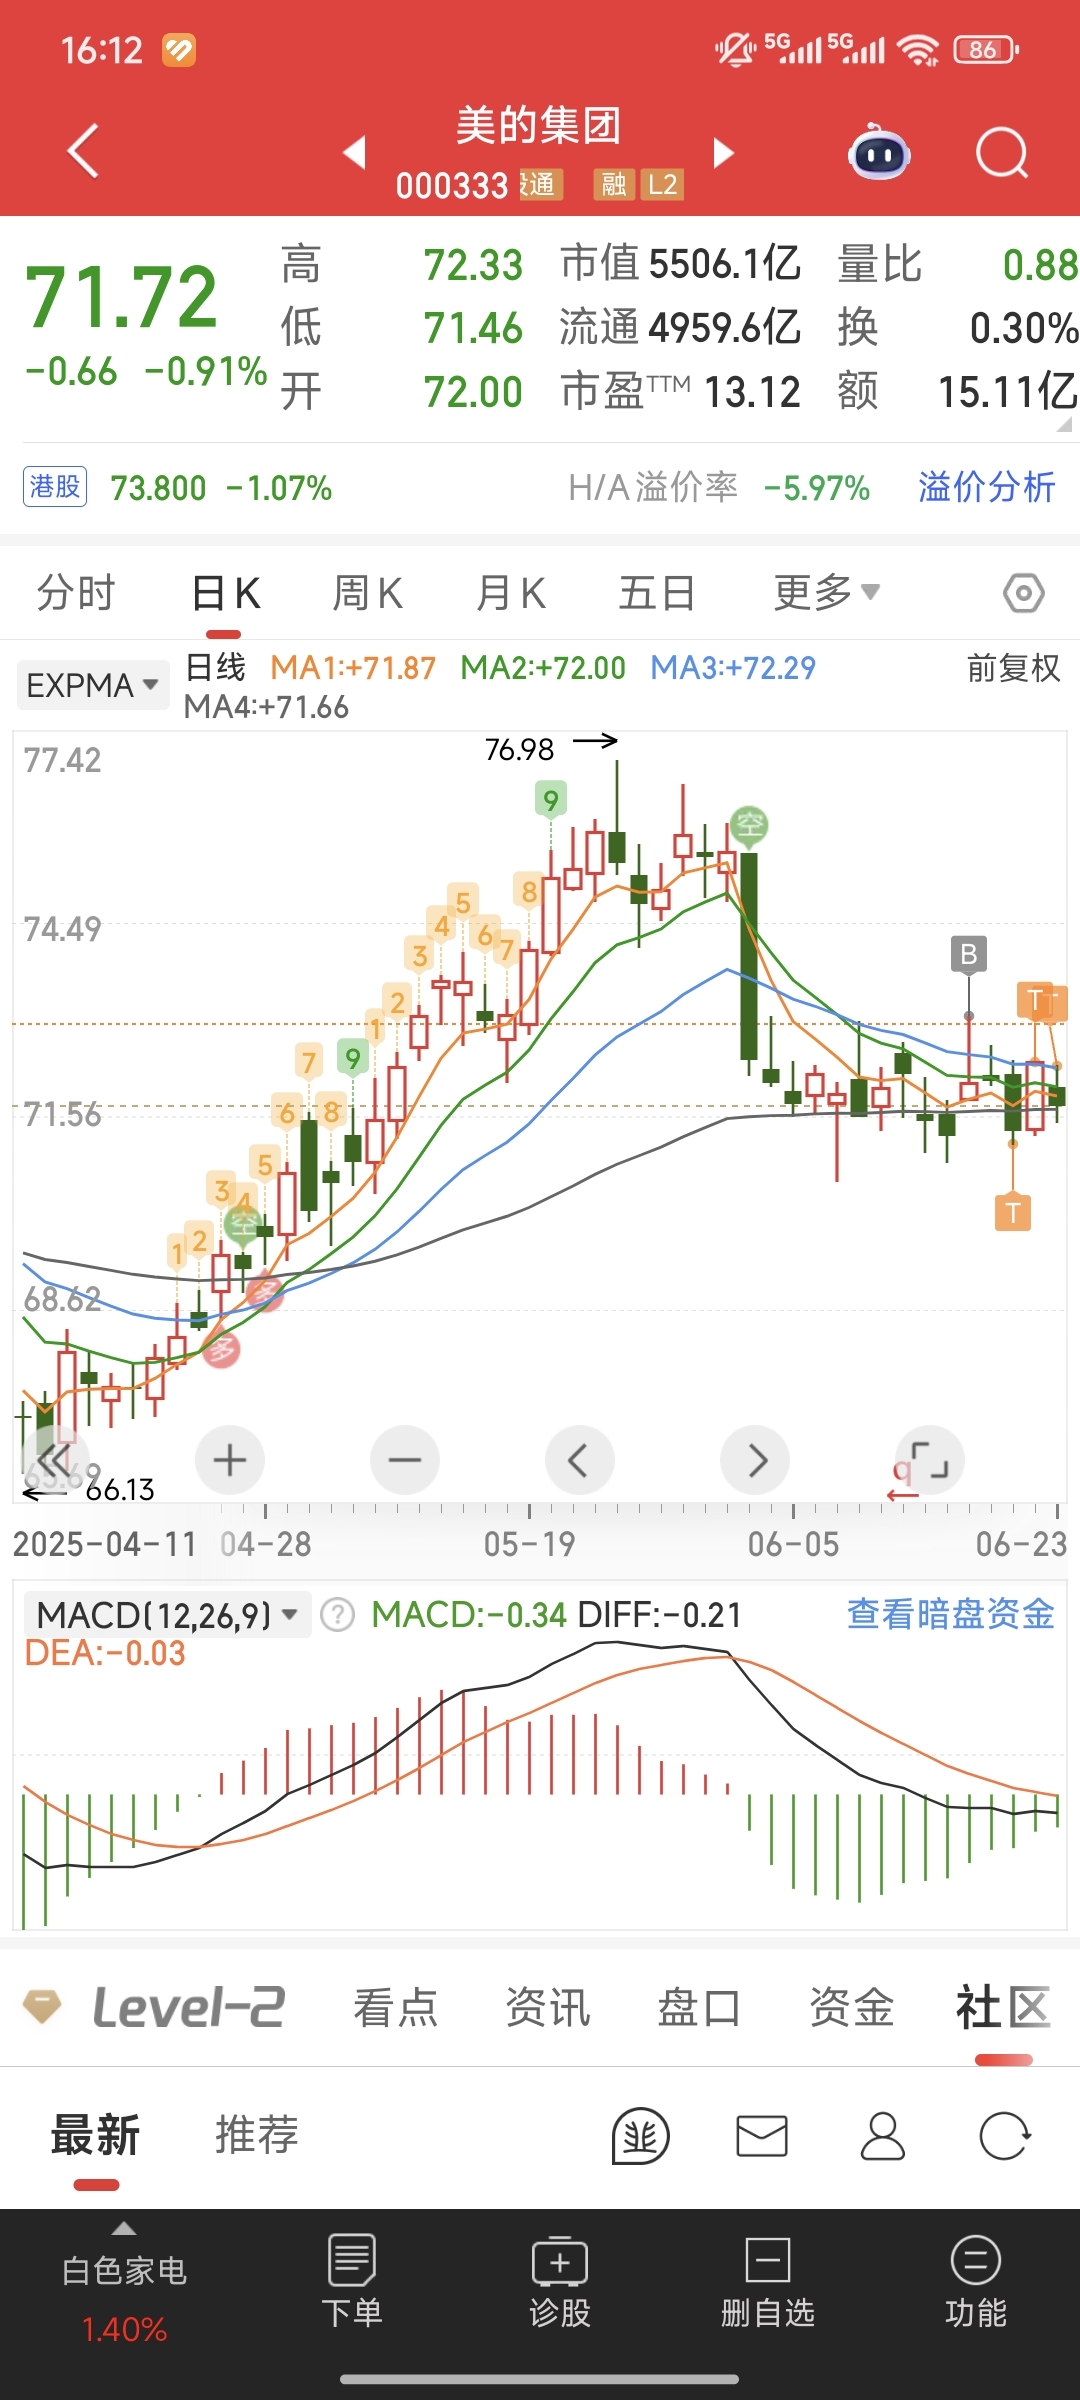Tap the 76.98 high price label
Viewport: 1080px width, 2400px height.
click(519, 749)
